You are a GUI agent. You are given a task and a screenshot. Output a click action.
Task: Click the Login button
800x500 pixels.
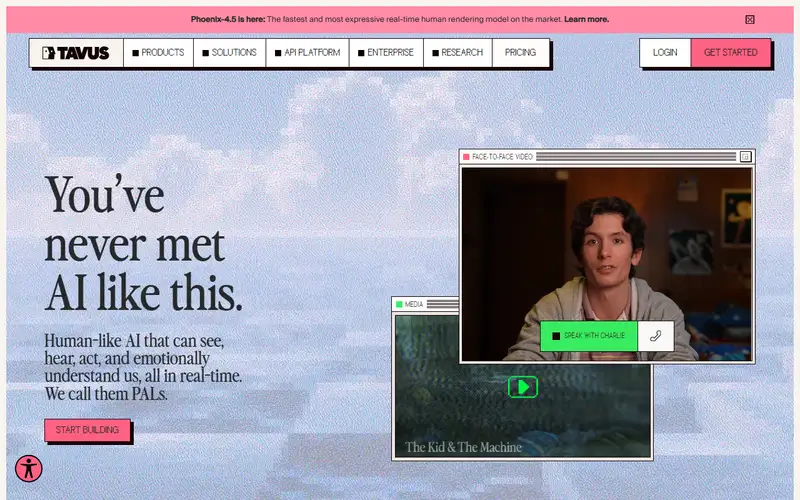coord(665,53)
